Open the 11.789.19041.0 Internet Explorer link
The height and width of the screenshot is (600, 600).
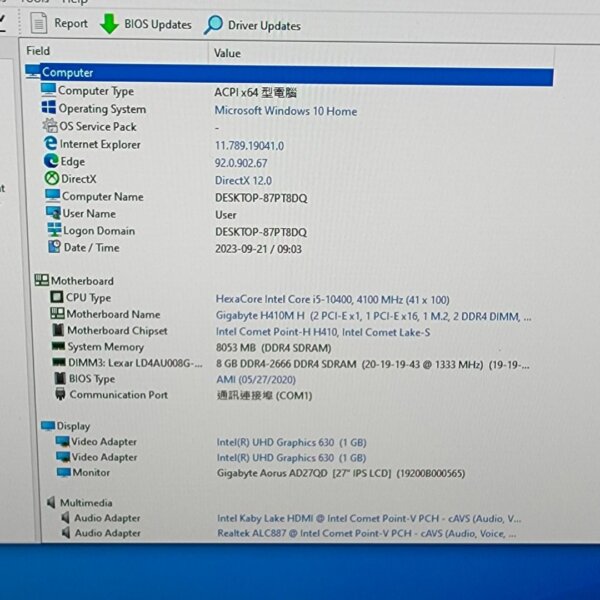click(x=249, y=146)
